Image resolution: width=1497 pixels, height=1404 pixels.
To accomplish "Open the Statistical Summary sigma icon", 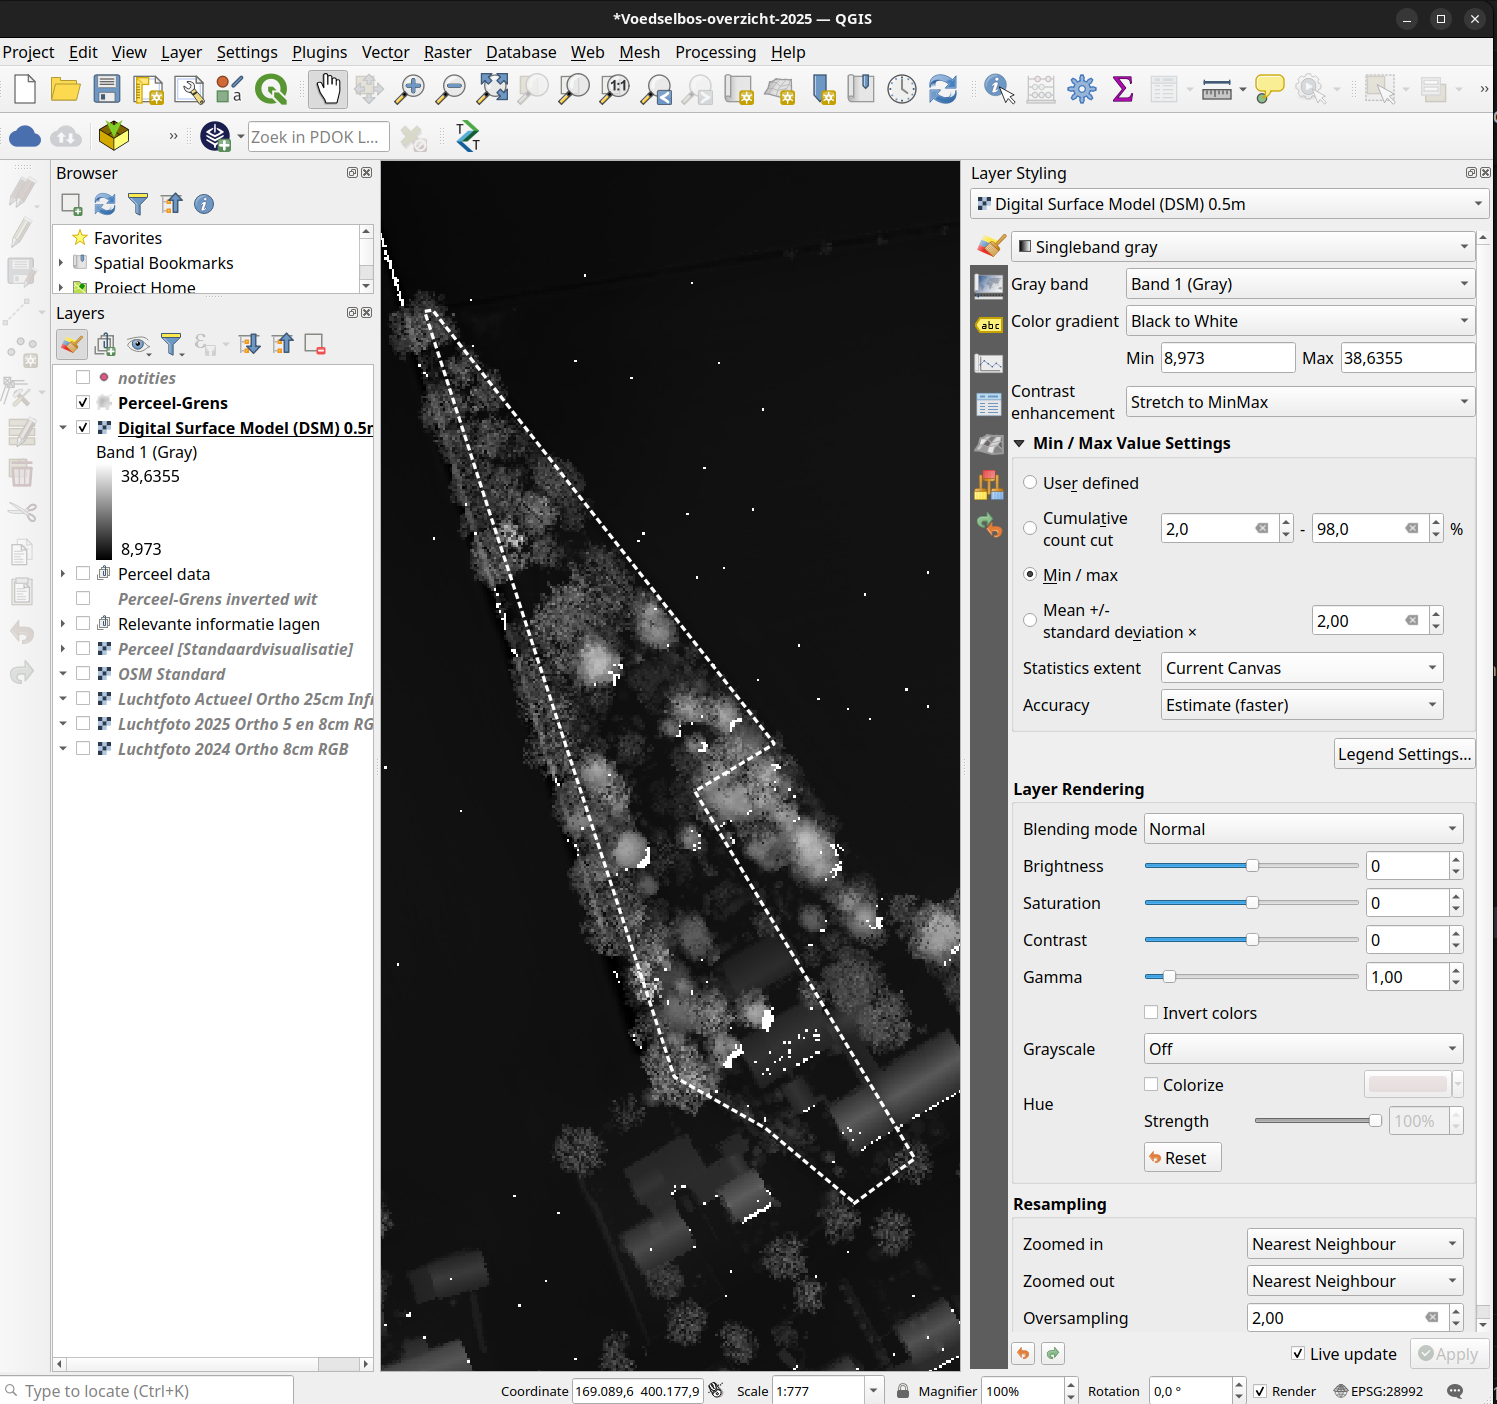I will point(1123,89).
